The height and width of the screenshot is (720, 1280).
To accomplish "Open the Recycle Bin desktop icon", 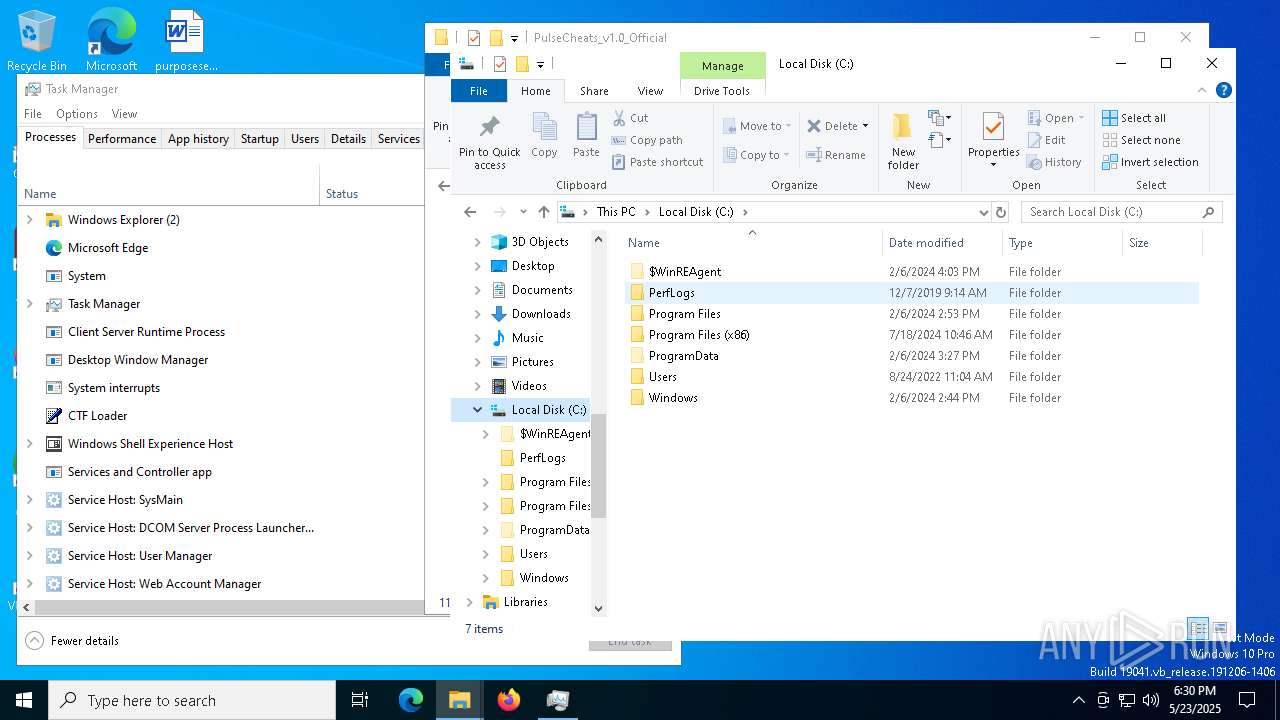I will [37, 42].
